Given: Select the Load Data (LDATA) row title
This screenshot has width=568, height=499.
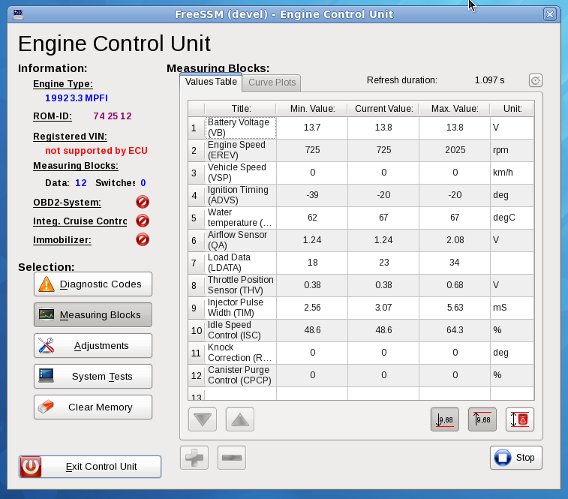Looking at the screenshot, I should pyautogui.click(x=241, y=263).
